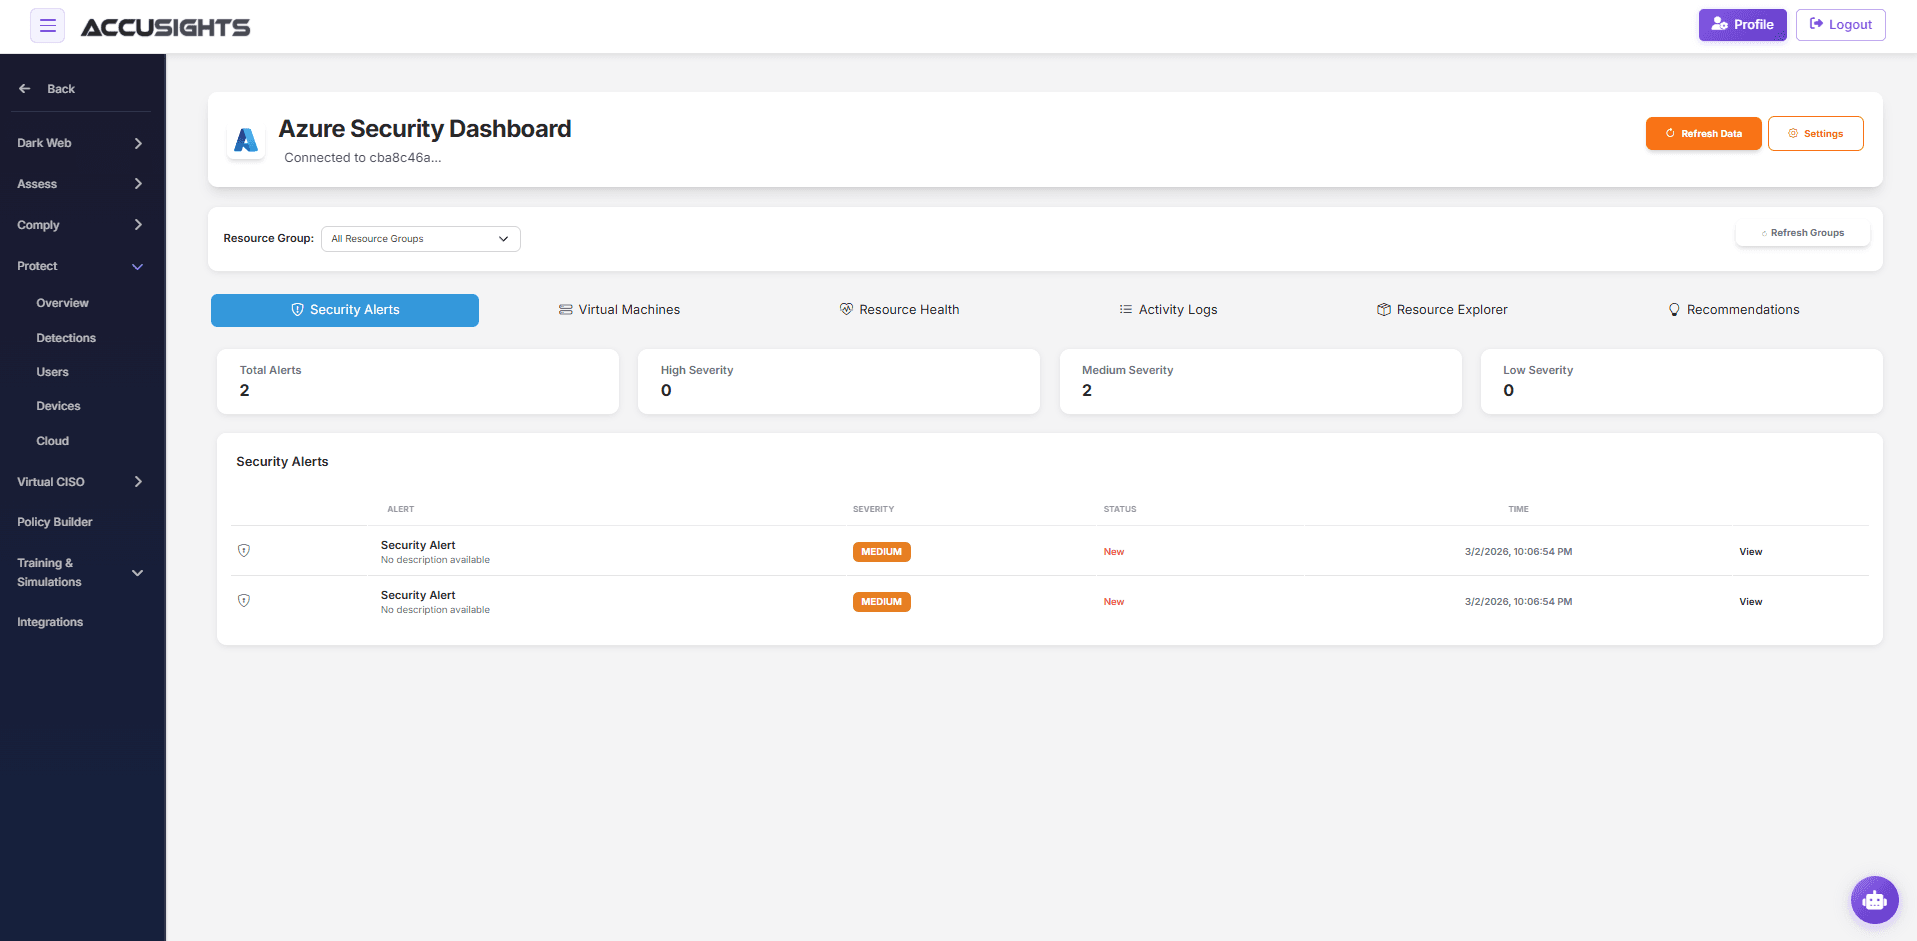The height and width of the screenshot is (941, 1917).
Task: Open the Activity Logs tab
Action: click(x=1168, y=310)
